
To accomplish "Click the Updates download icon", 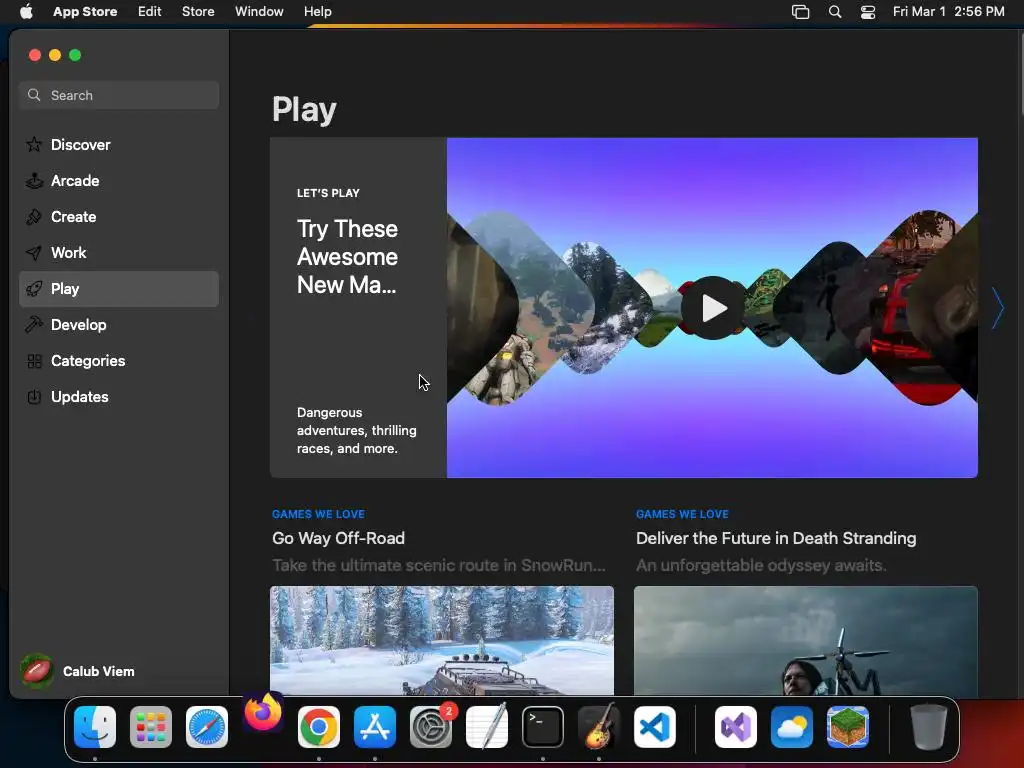I will (x=34, y=396).
